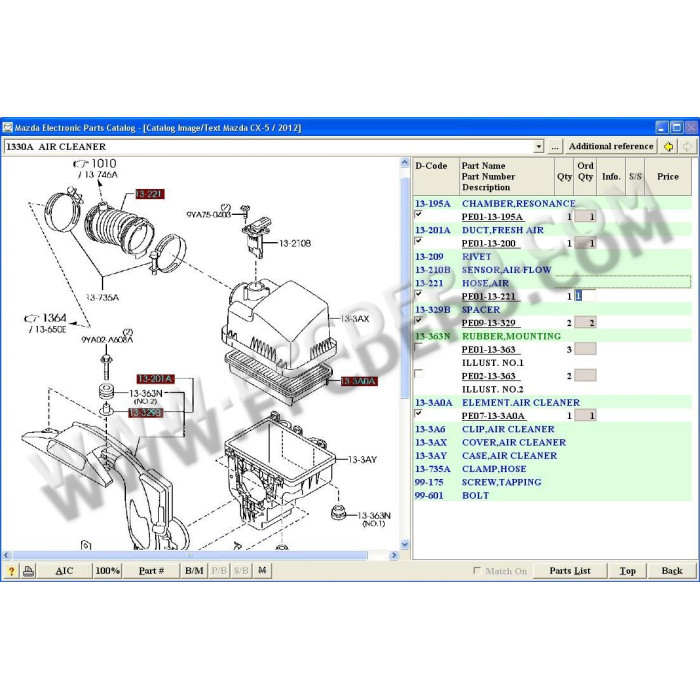The image size is (700, 700).
Task: Click the diagram's horizontal scroll right arrow
Action: coord(394,555)
